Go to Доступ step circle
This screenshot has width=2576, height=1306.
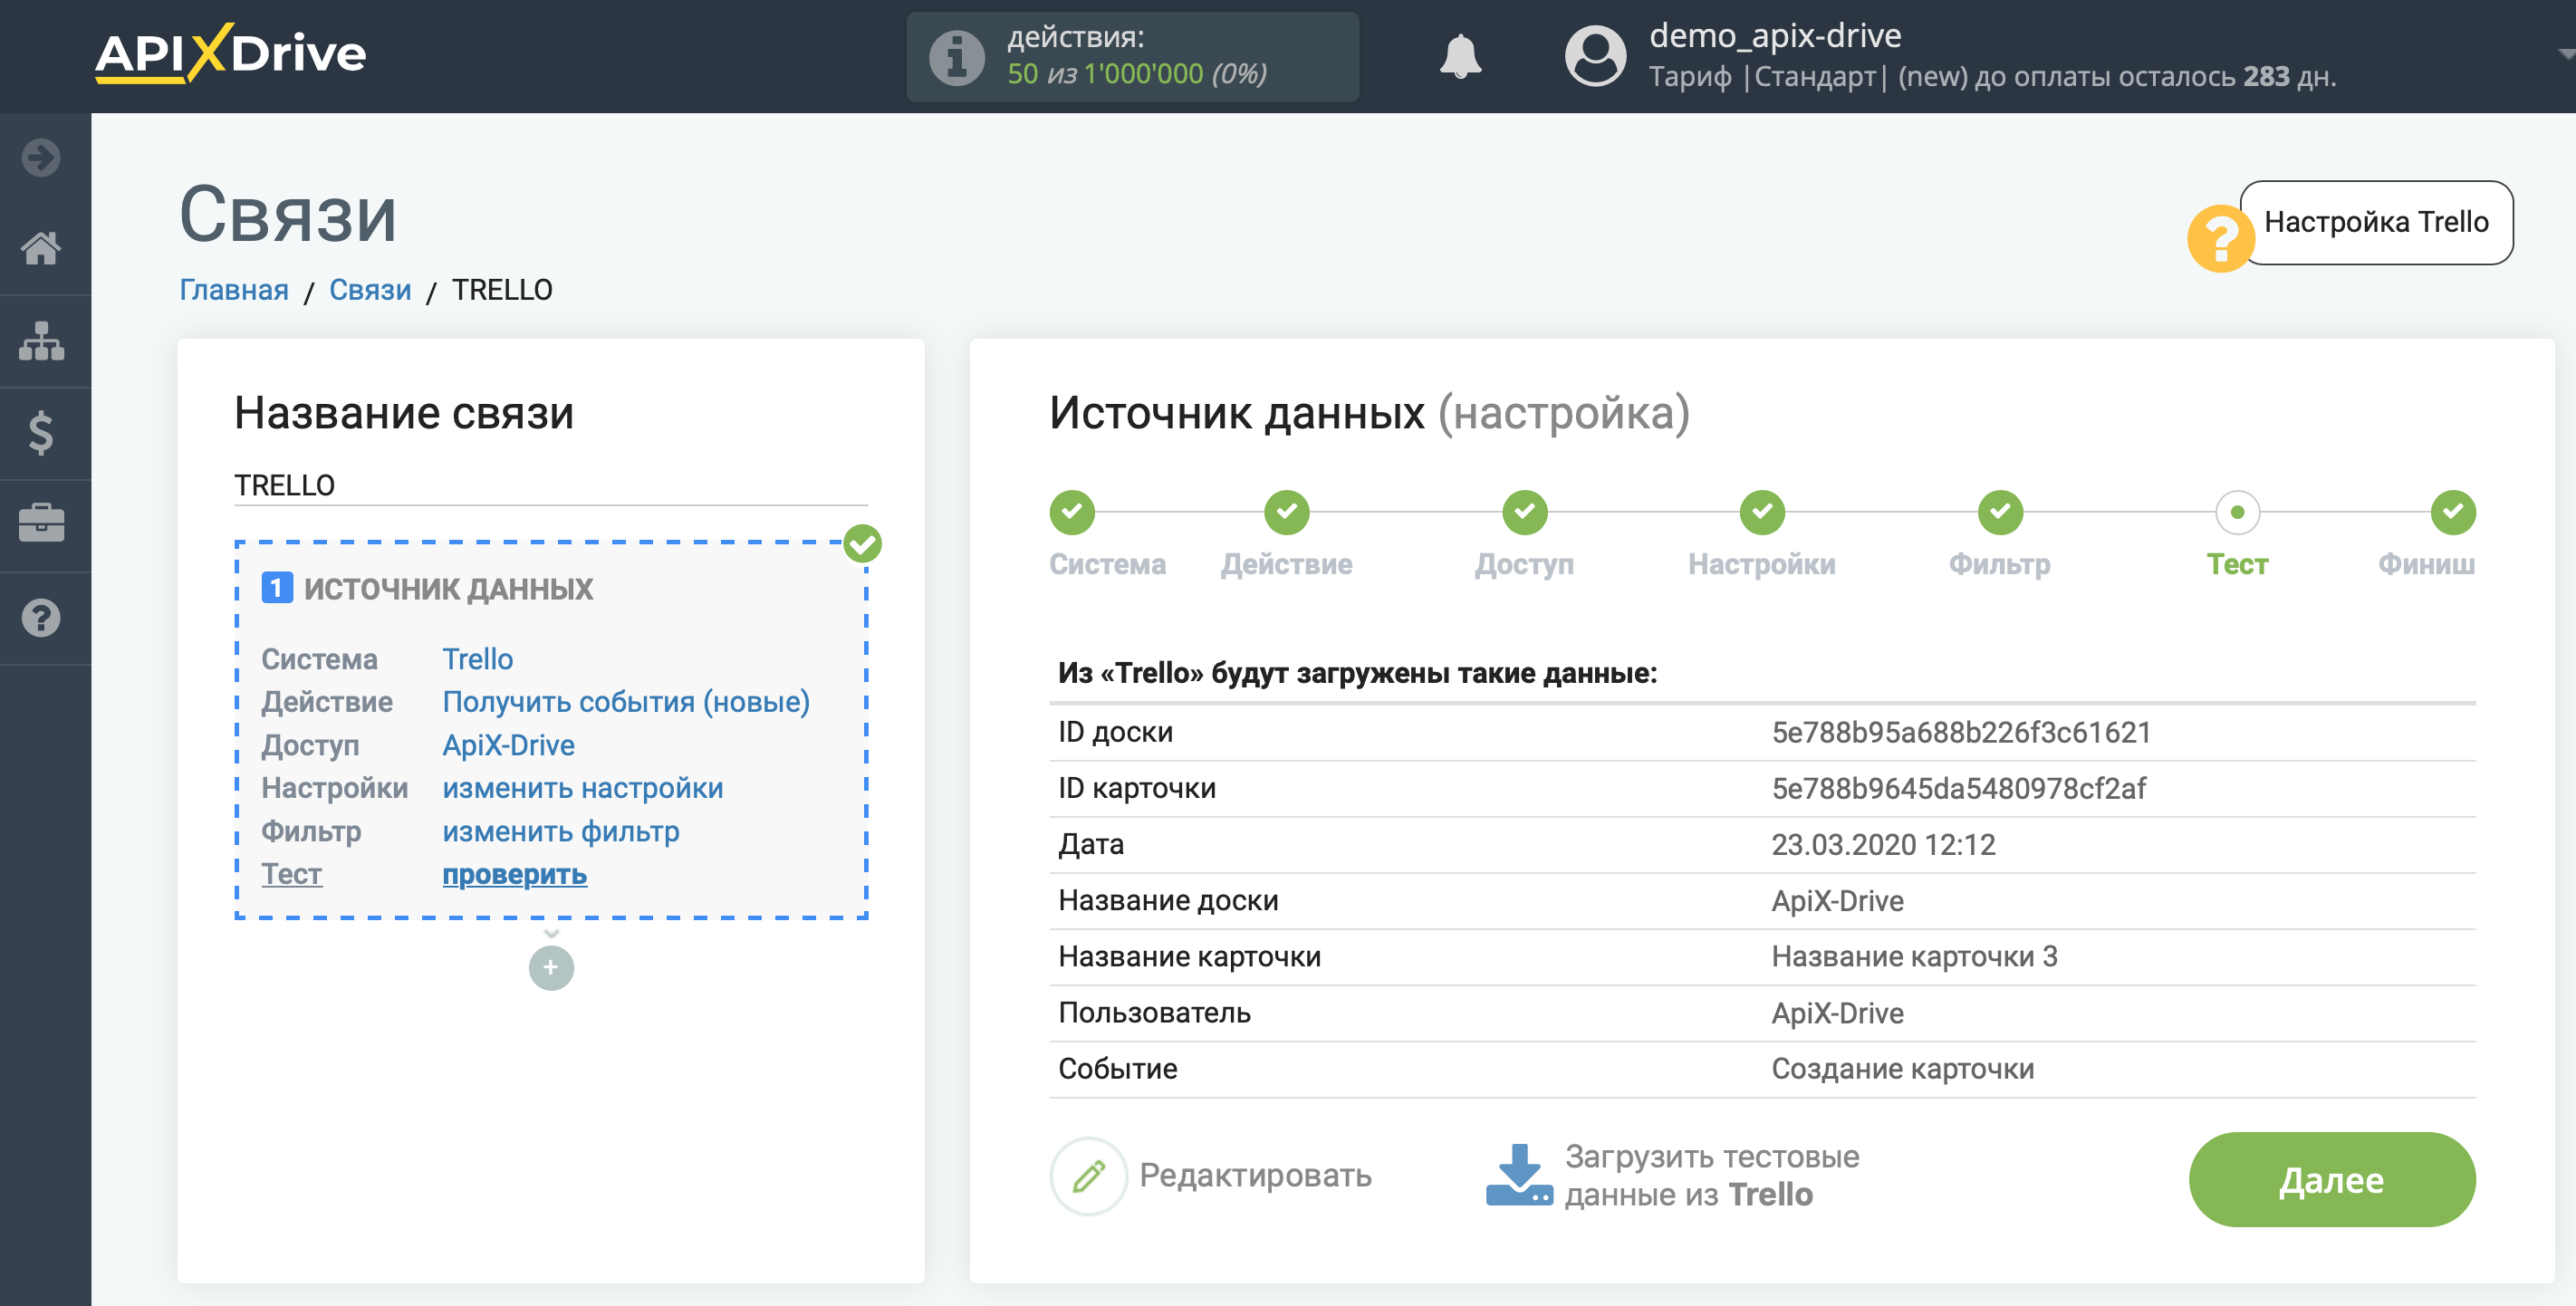1524,512
